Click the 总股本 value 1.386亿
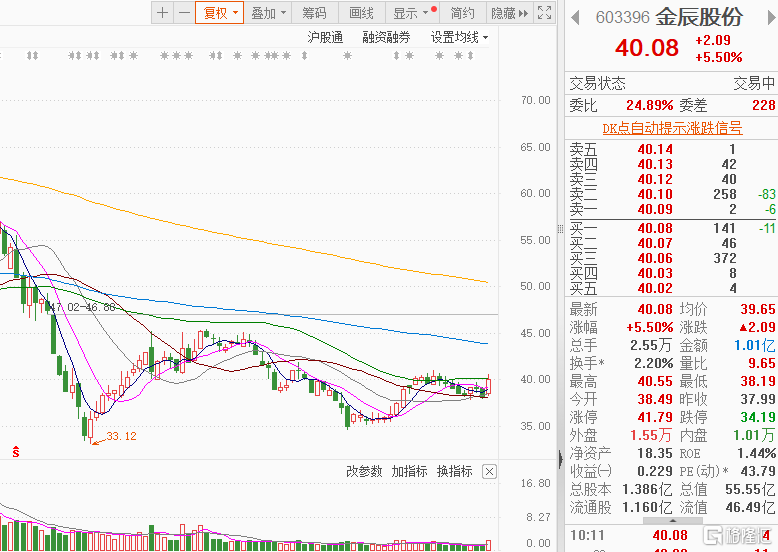This screenshot has width=778, height=552. coord(648,490)
